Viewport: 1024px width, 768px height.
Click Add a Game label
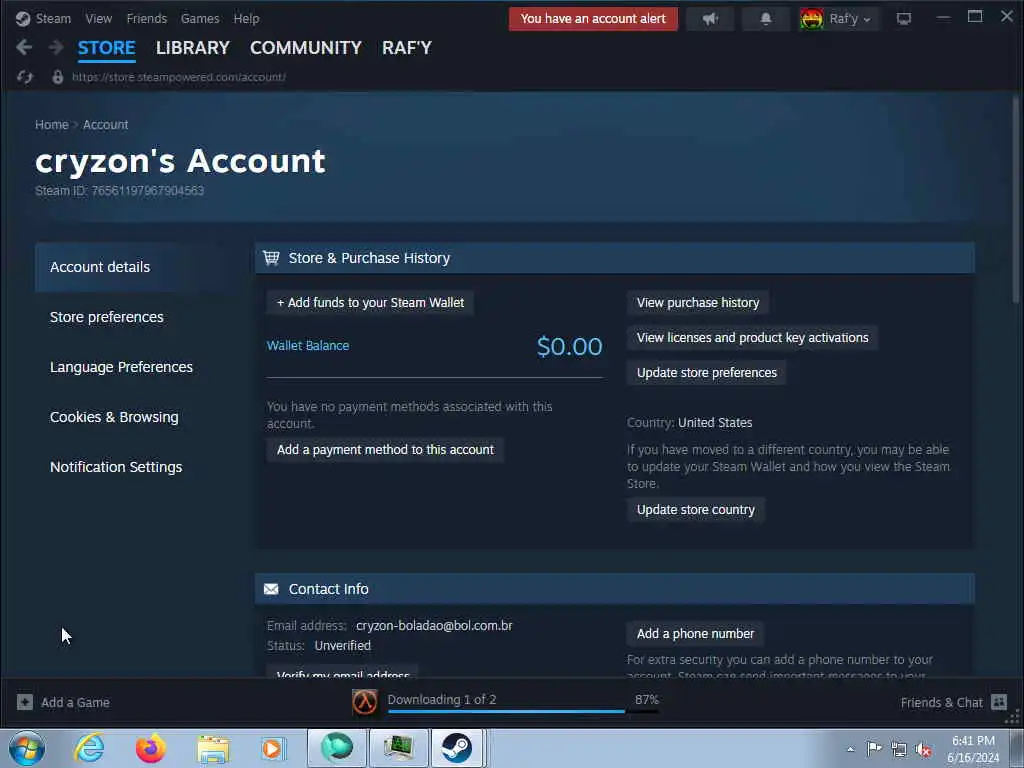pos(75,703)
